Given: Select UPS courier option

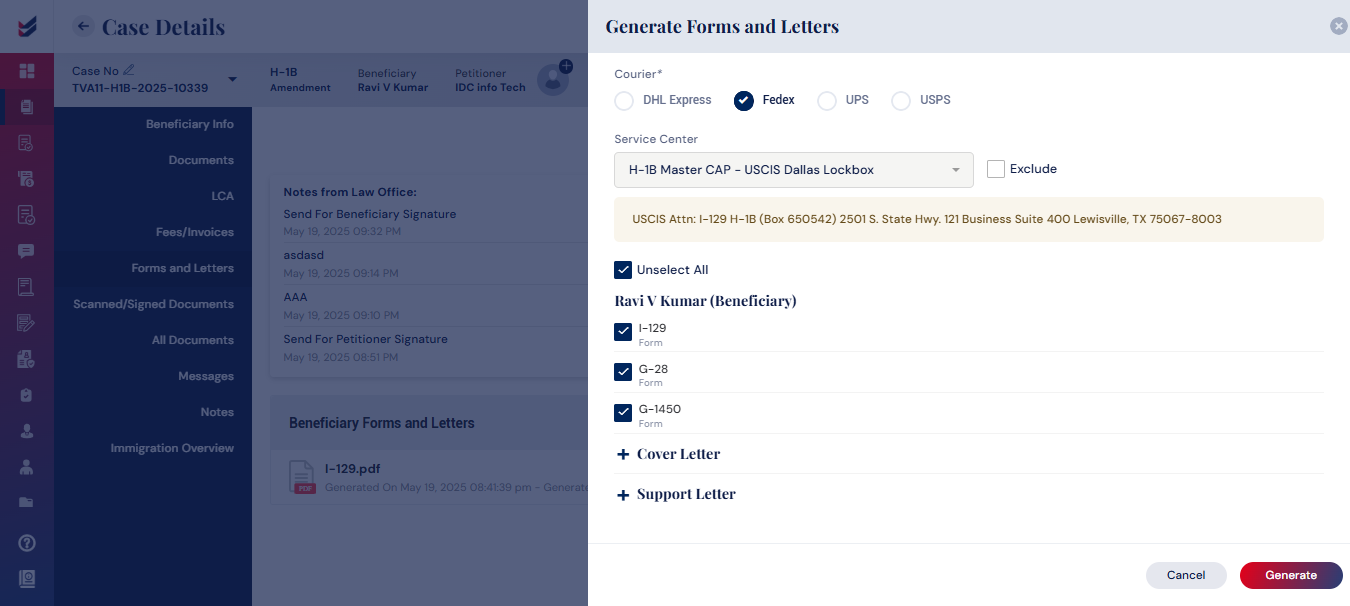Looking at the screenshot, I should tap(827, 101).
